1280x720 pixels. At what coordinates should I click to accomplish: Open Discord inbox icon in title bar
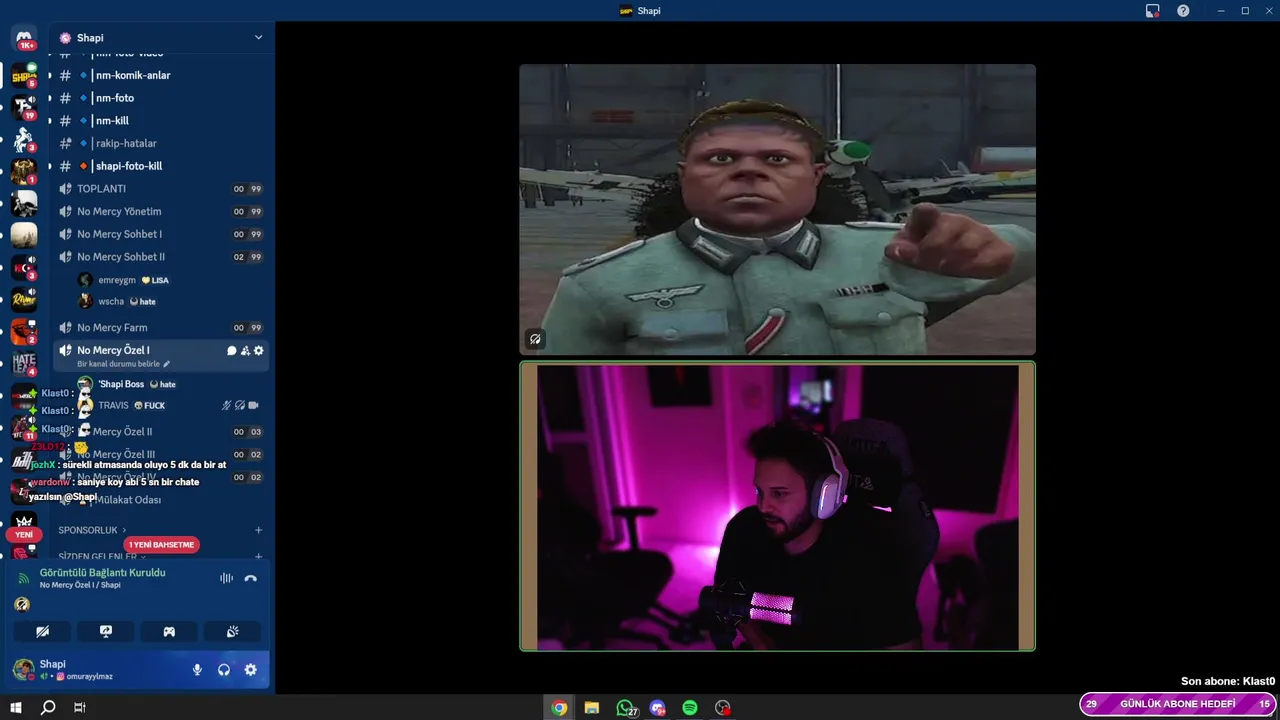point(1153,11)
